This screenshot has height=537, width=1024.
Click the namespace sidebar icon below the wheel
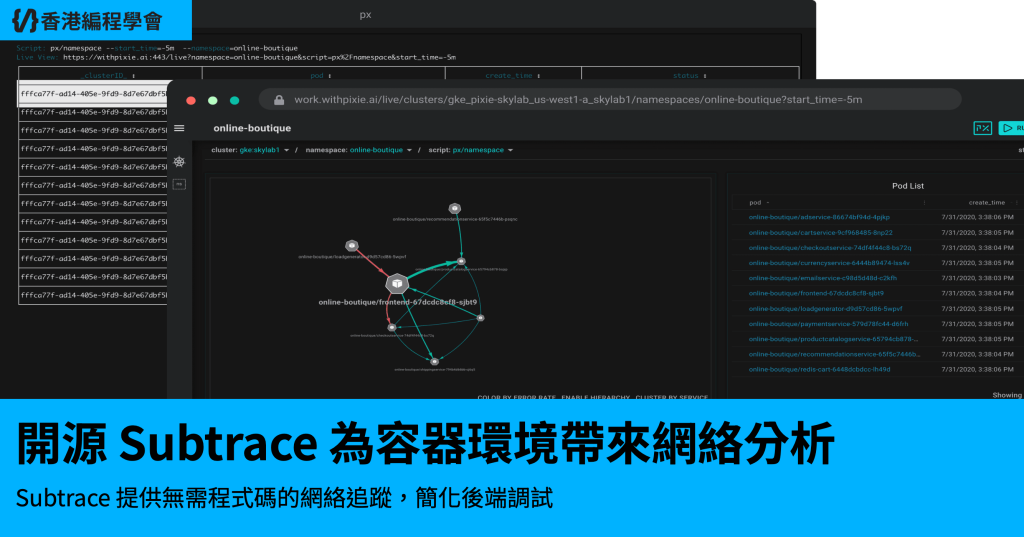(179, 184)
